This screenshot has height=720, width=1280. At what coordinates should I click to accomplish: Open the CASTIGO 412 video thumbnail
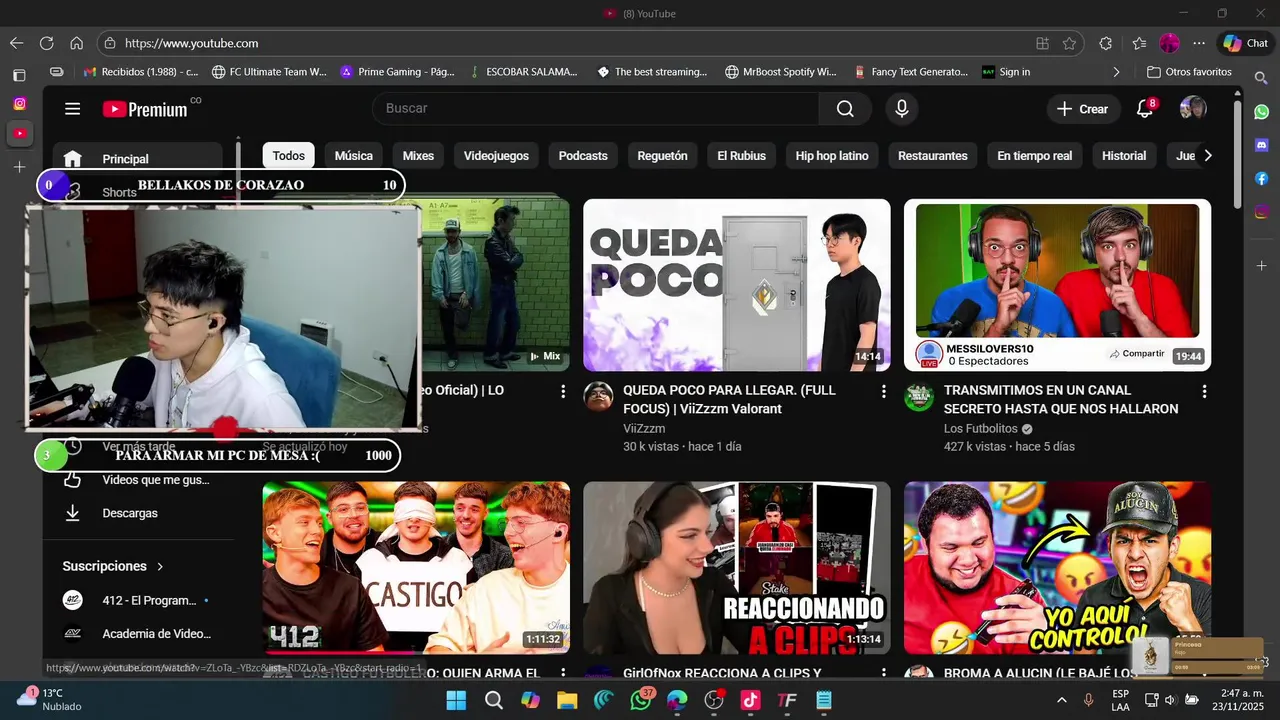416,568
